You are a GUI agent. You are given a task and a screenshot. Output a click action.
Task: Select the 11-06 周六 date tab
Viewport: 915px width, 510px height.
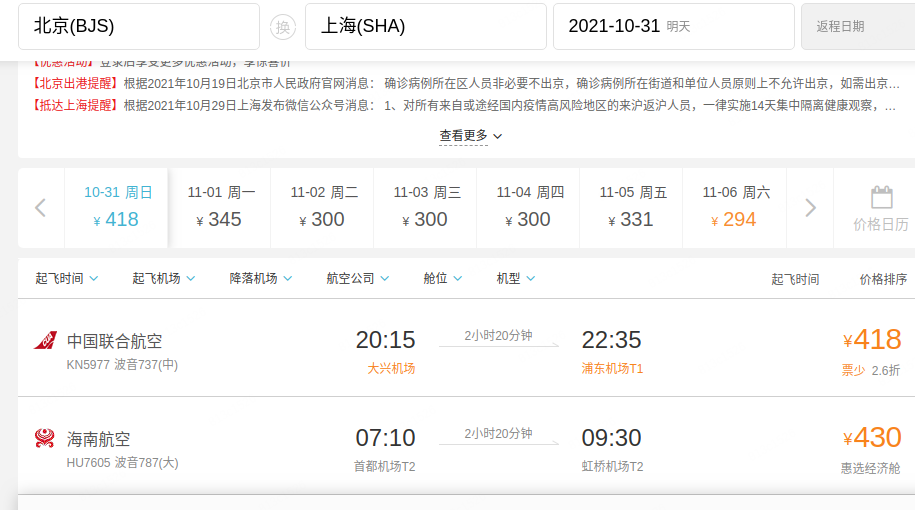click(x=734, y=208)
